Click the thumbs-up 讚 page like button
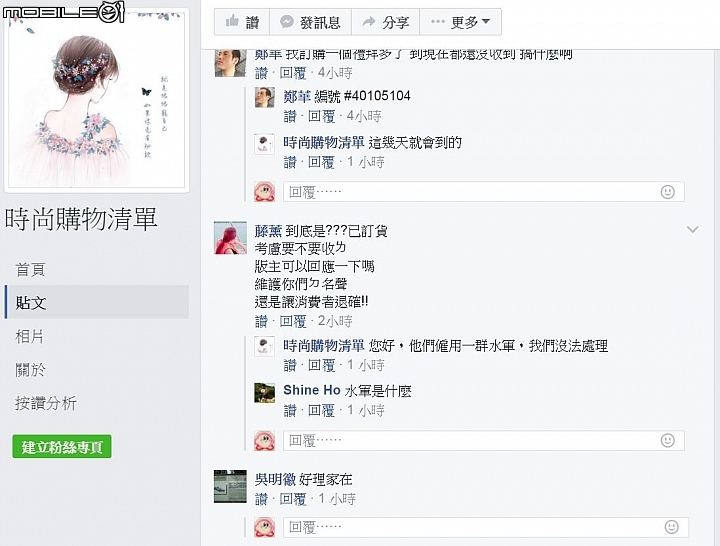The image size is (720, 546). tap(242, 22)
